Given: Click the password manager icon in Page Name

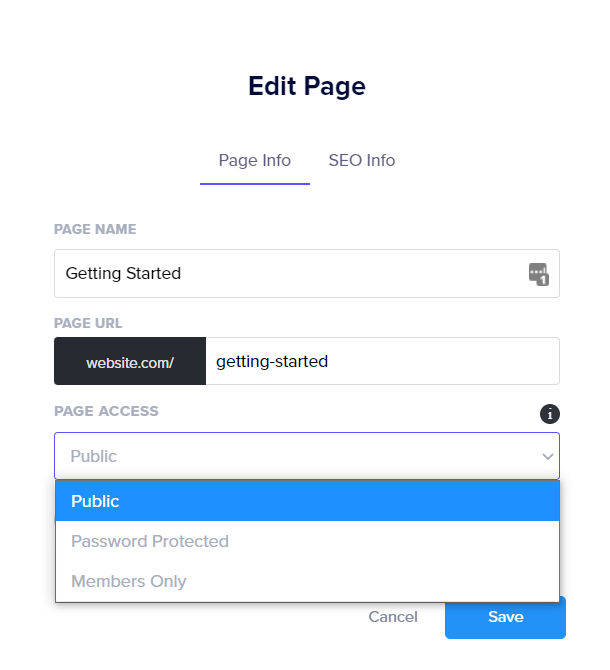Looking at the screenshot, I should pyautogui.click(x=539, y=274).
